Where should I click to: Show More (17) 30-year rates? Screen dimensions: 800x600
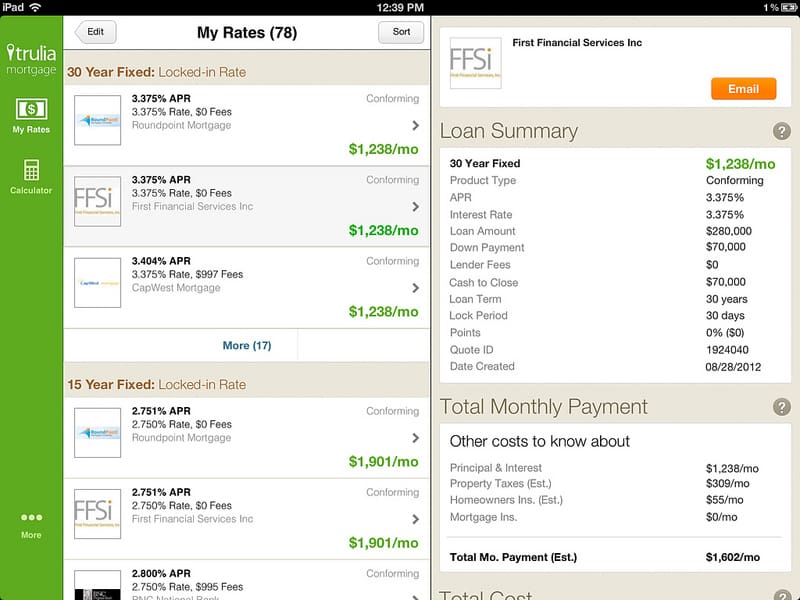coord(246,345)
